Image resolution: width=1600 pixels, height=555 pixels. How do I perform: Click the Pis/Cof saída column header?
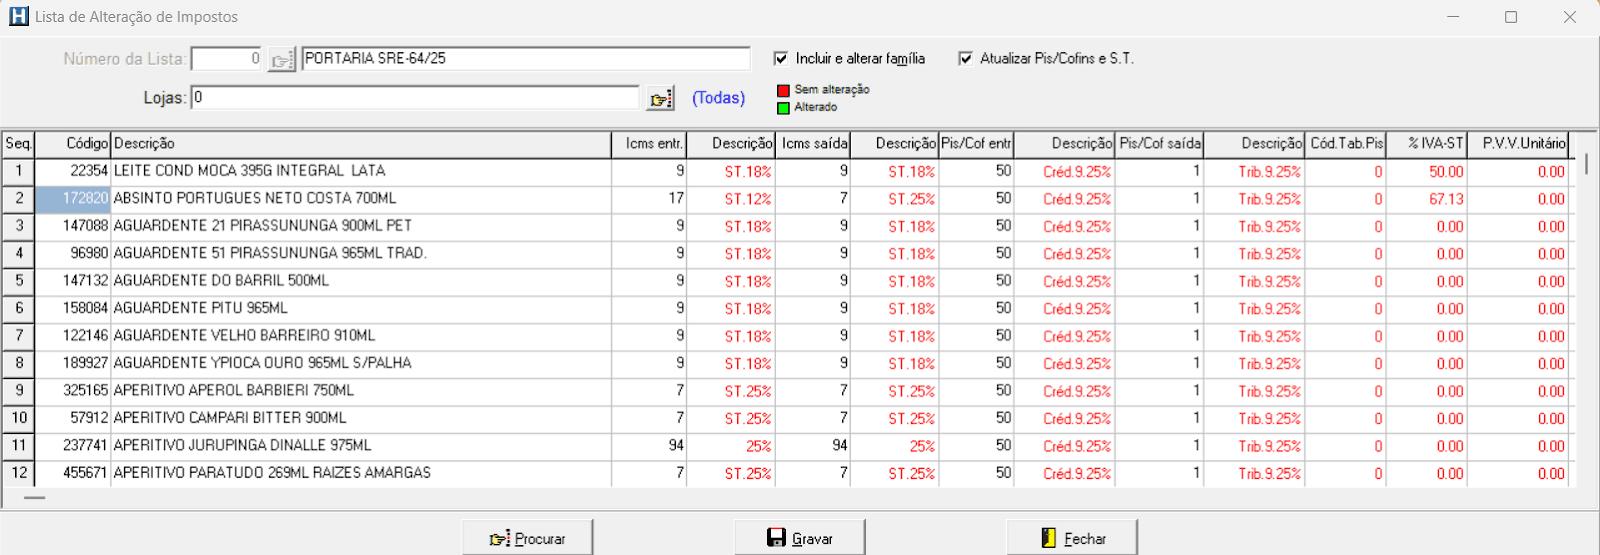(1160, 144)
